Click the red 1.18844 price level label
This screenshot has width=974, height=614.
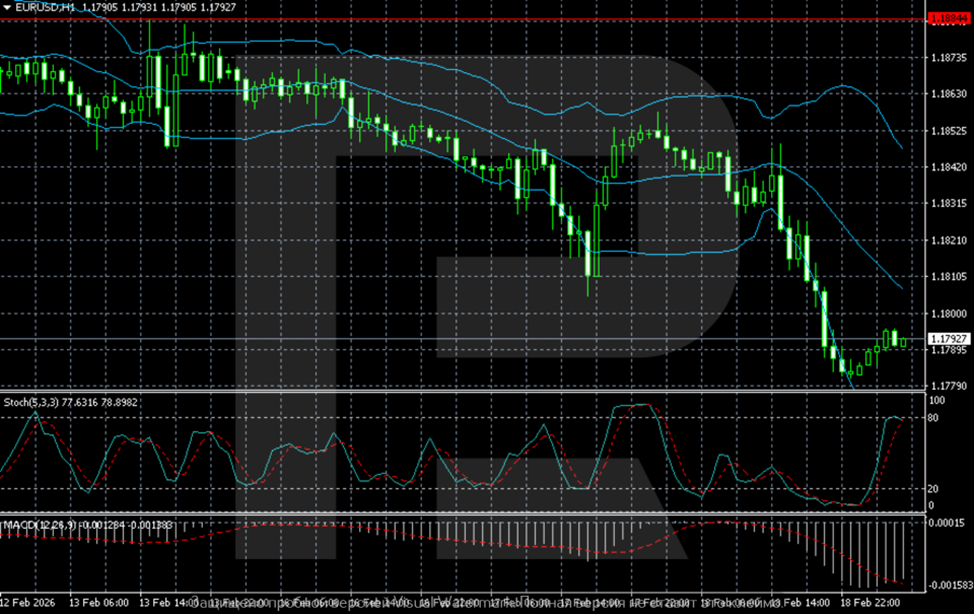[948, 19]
